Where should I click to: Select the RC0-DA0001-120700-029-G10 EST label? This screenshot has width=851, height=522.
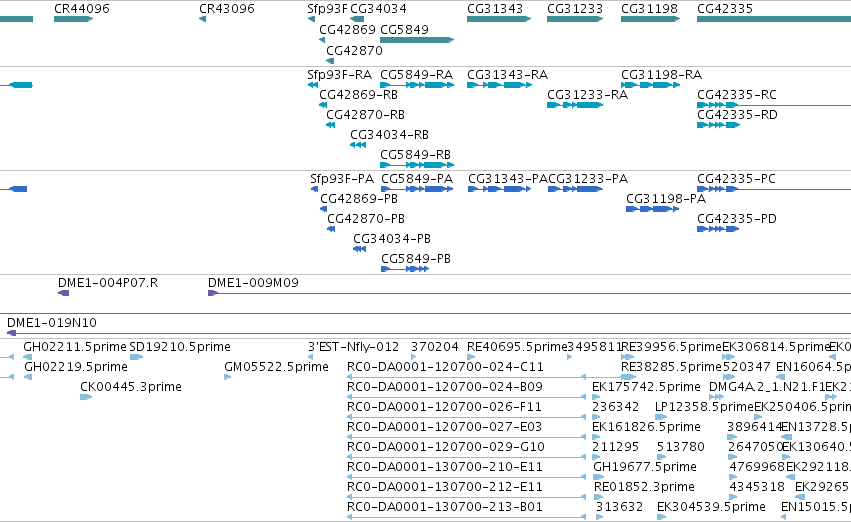(446, 447)
